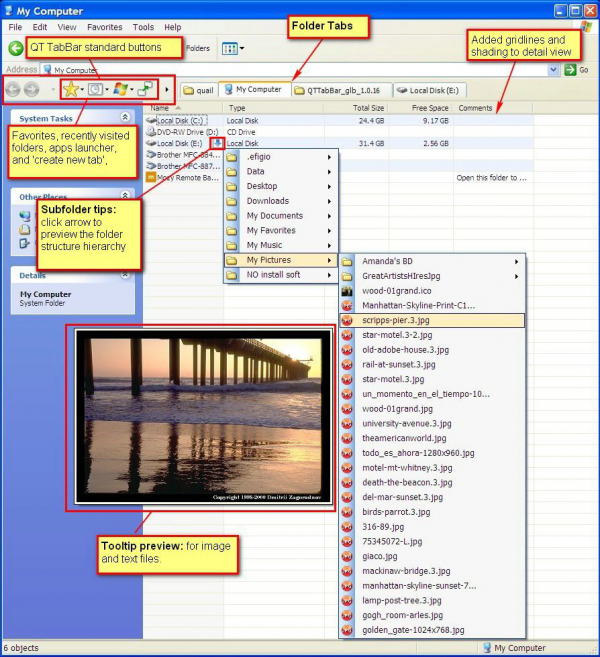Open the Downloads folder entry
This screenshot has height=657, width=600.
click(x=281, y=201)
